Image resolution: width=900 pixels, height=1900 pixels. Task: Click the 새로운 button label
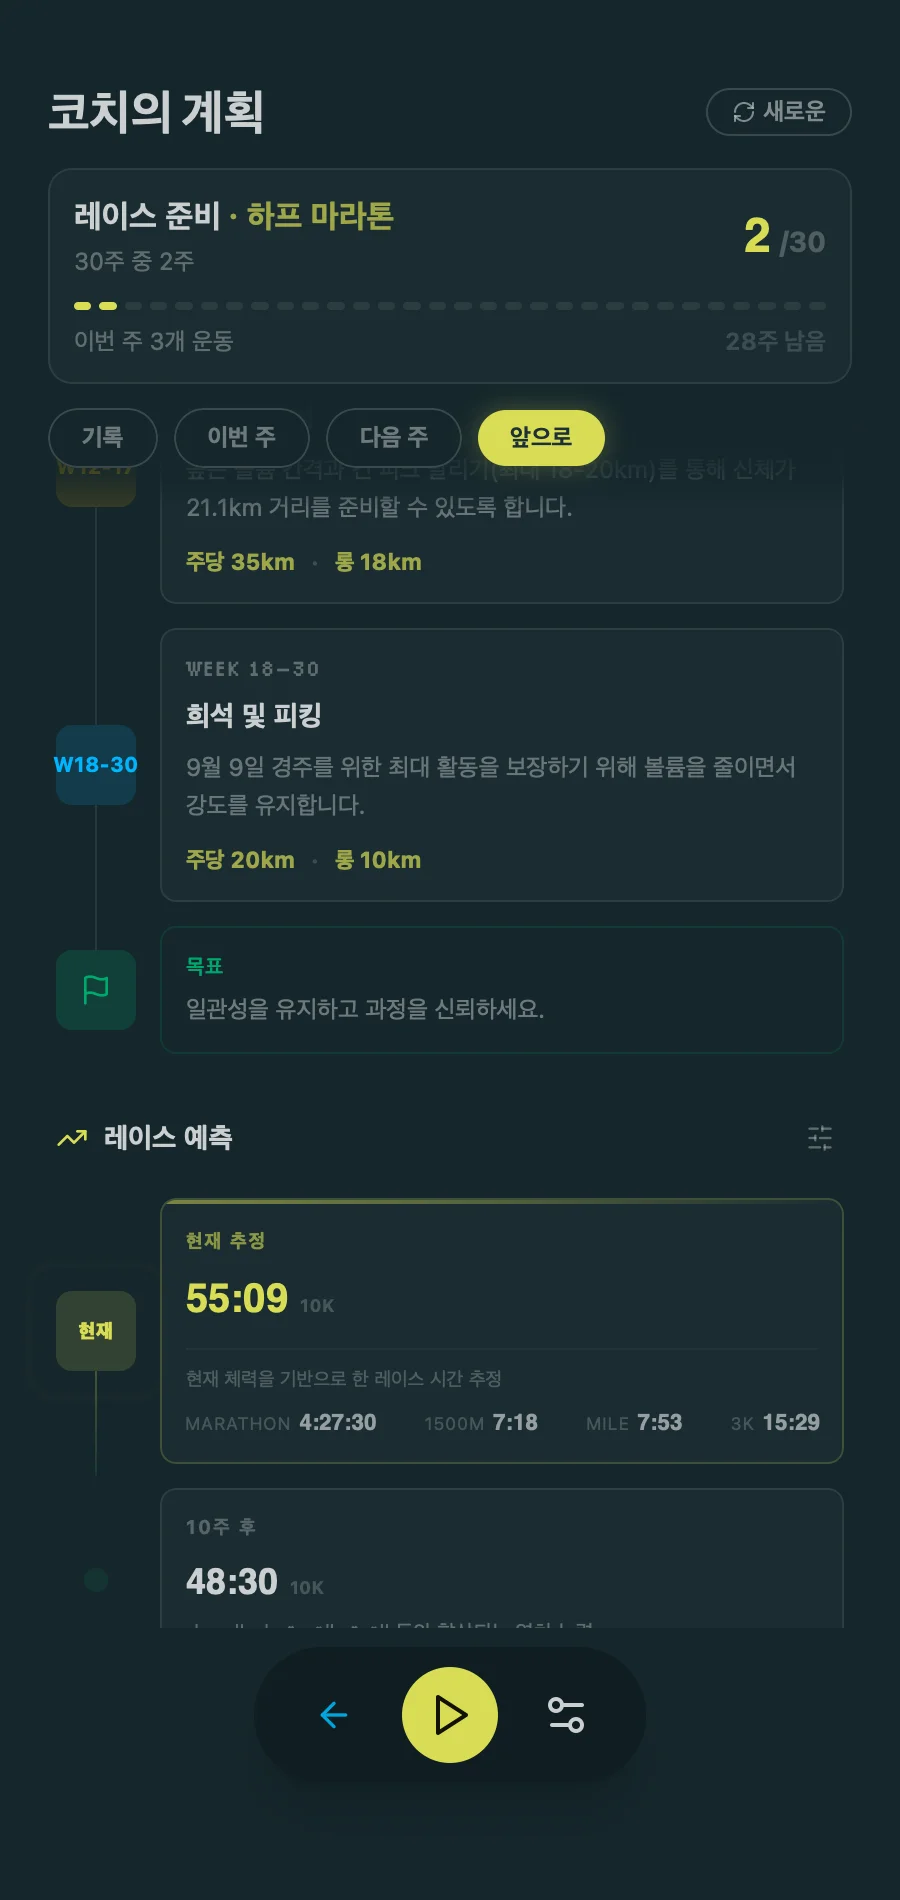click(795, 112)
